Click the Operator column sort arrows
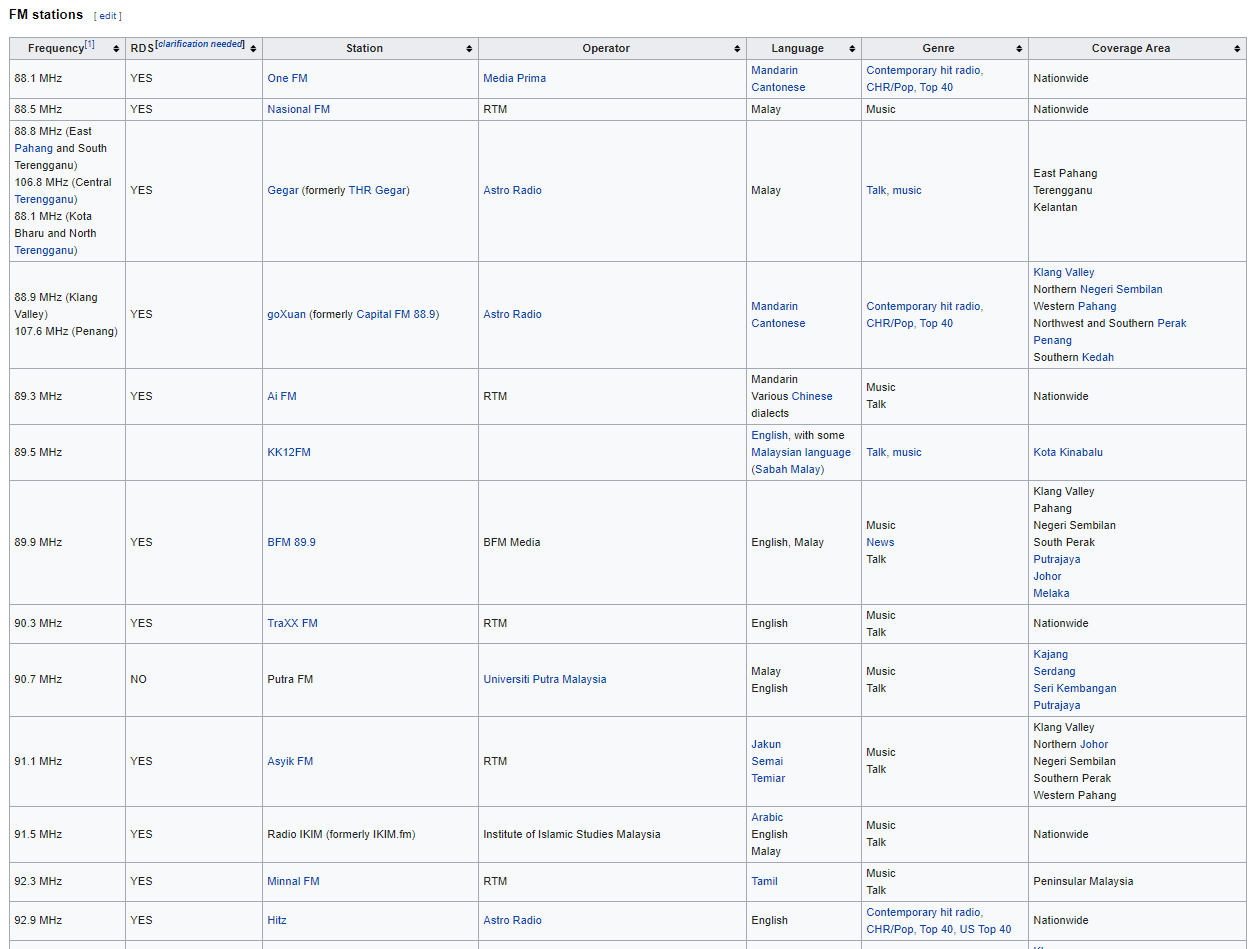This screenshot has height=949, width=1254. (737, 49)
